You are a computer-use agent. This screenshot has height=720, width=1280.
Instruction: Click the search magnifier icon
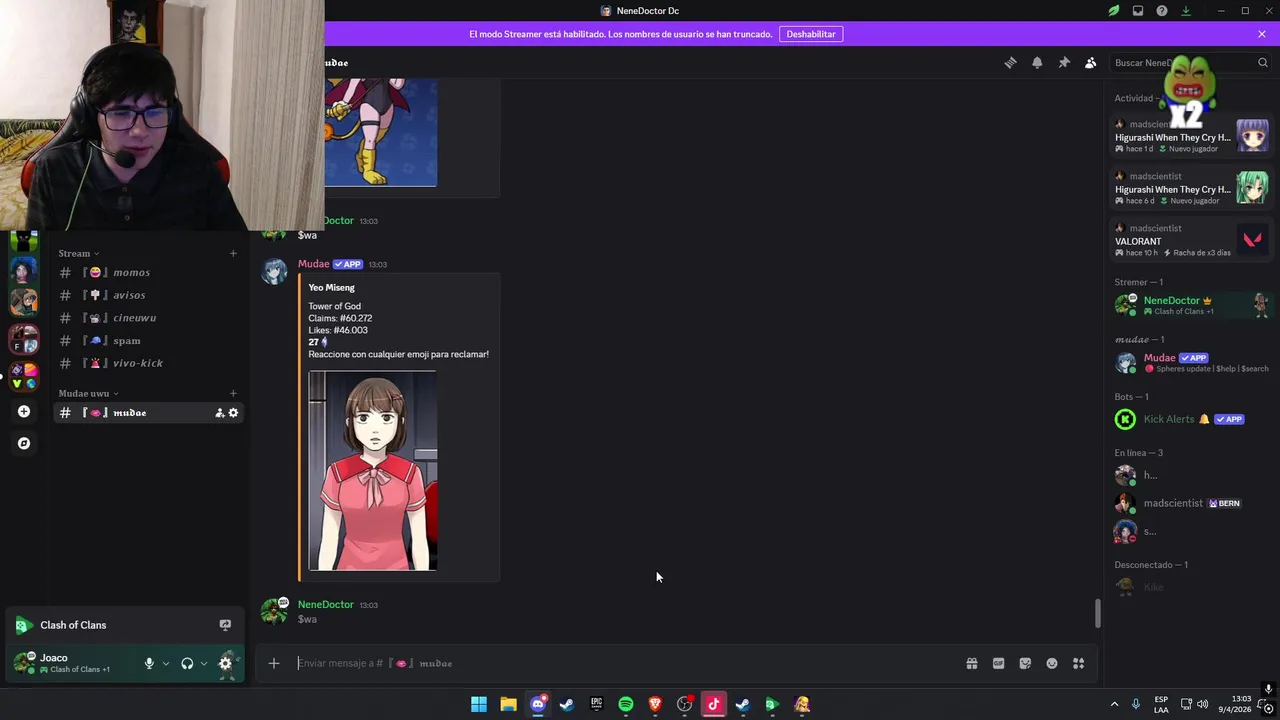coord(1262,62)
